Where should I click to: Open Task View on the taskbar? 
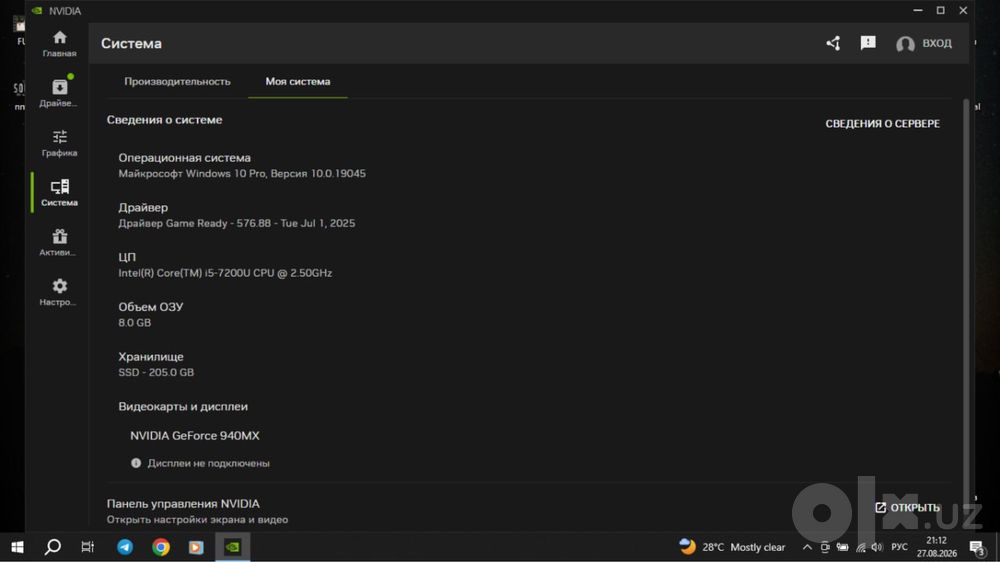[x=88, y=547]
